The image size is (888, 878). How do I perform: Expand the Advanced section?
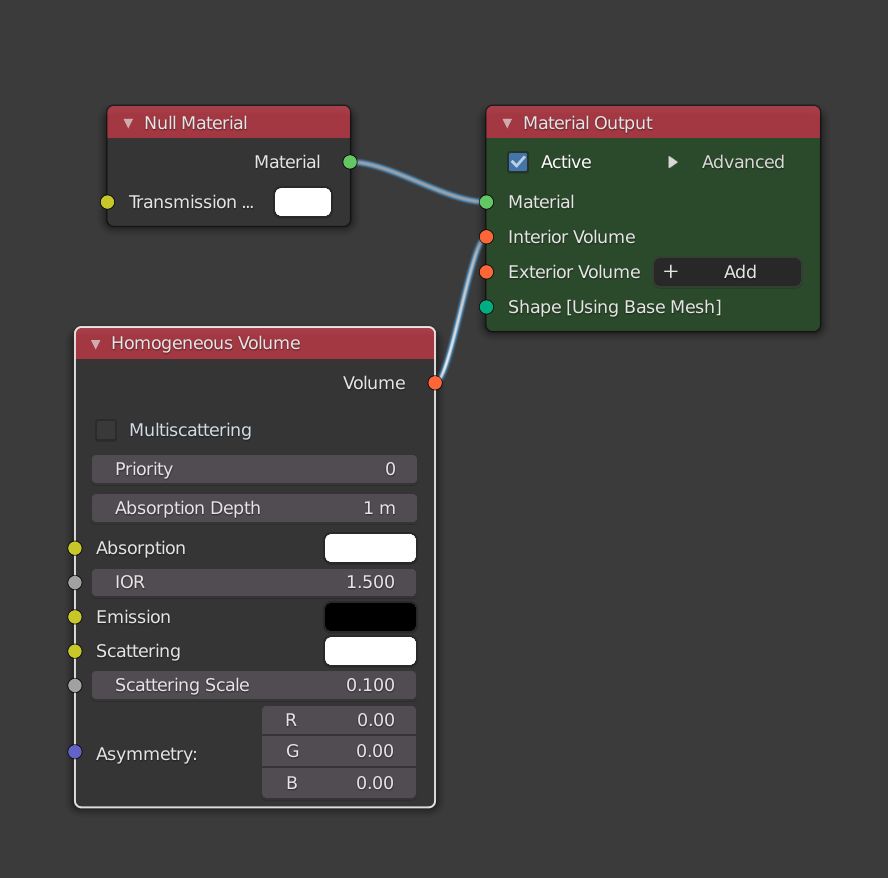coord(673,162)
